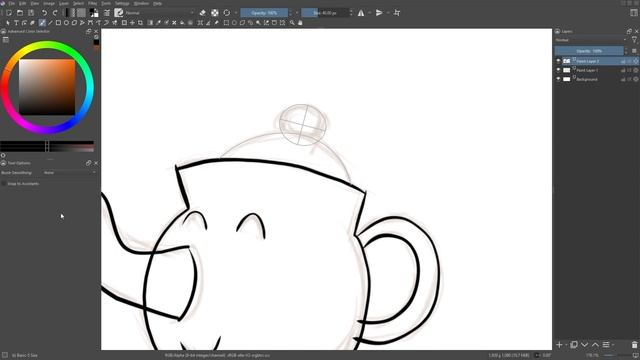Adjust the brush Opacity slider in toolbar
Image resolution: width=640 pixels, height=360 pixels.
pos(264,13)
